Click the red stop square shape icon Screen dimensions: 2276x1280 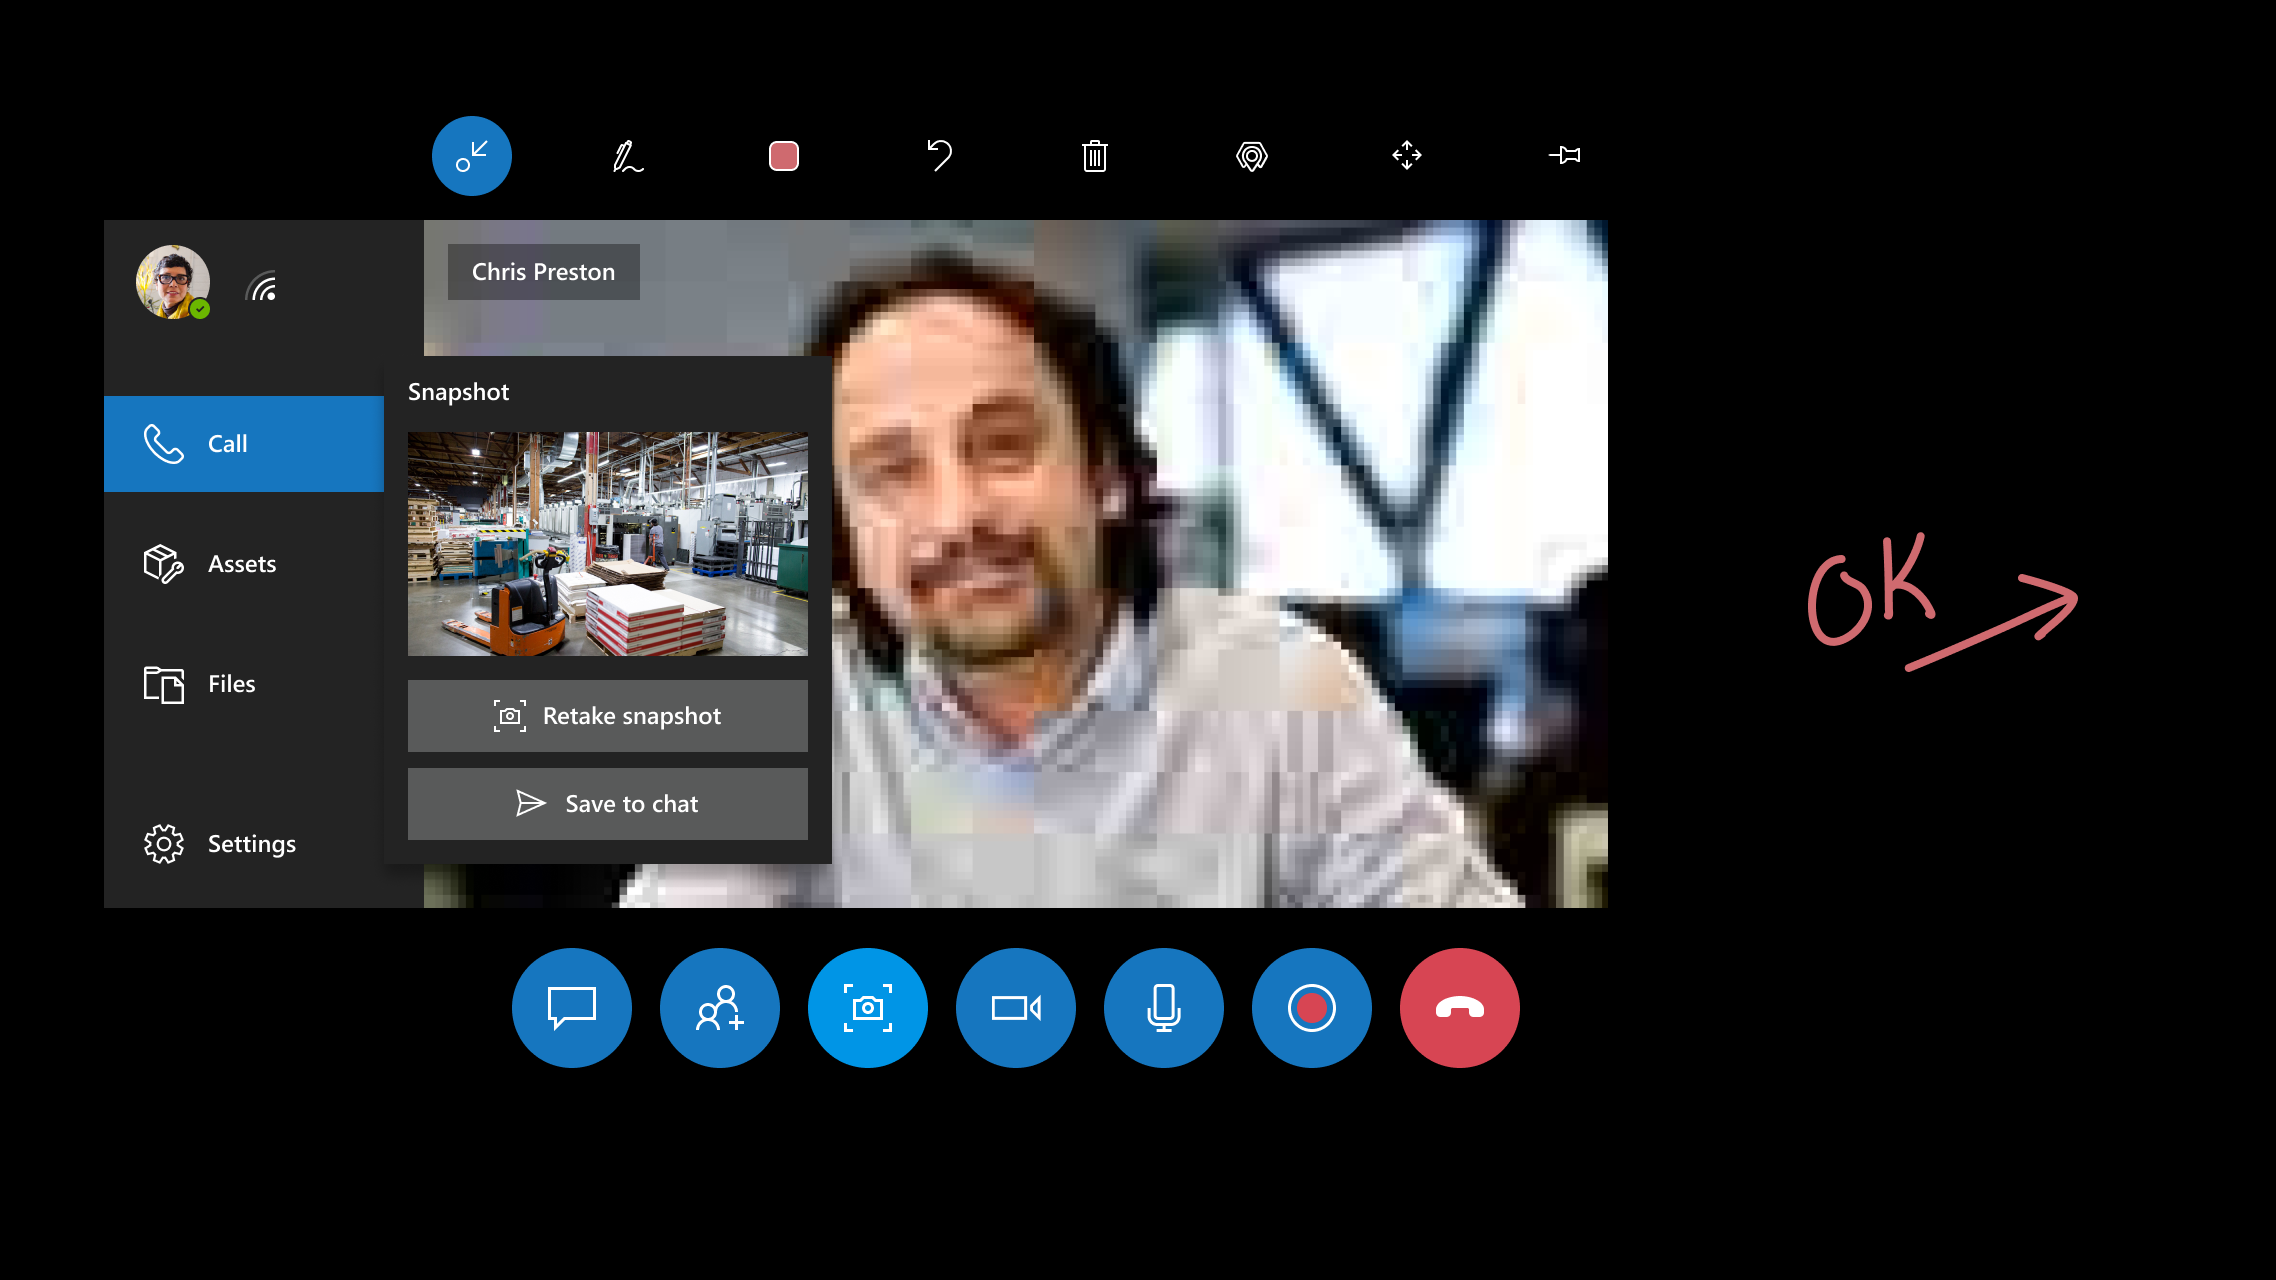[x=783, y=155]
